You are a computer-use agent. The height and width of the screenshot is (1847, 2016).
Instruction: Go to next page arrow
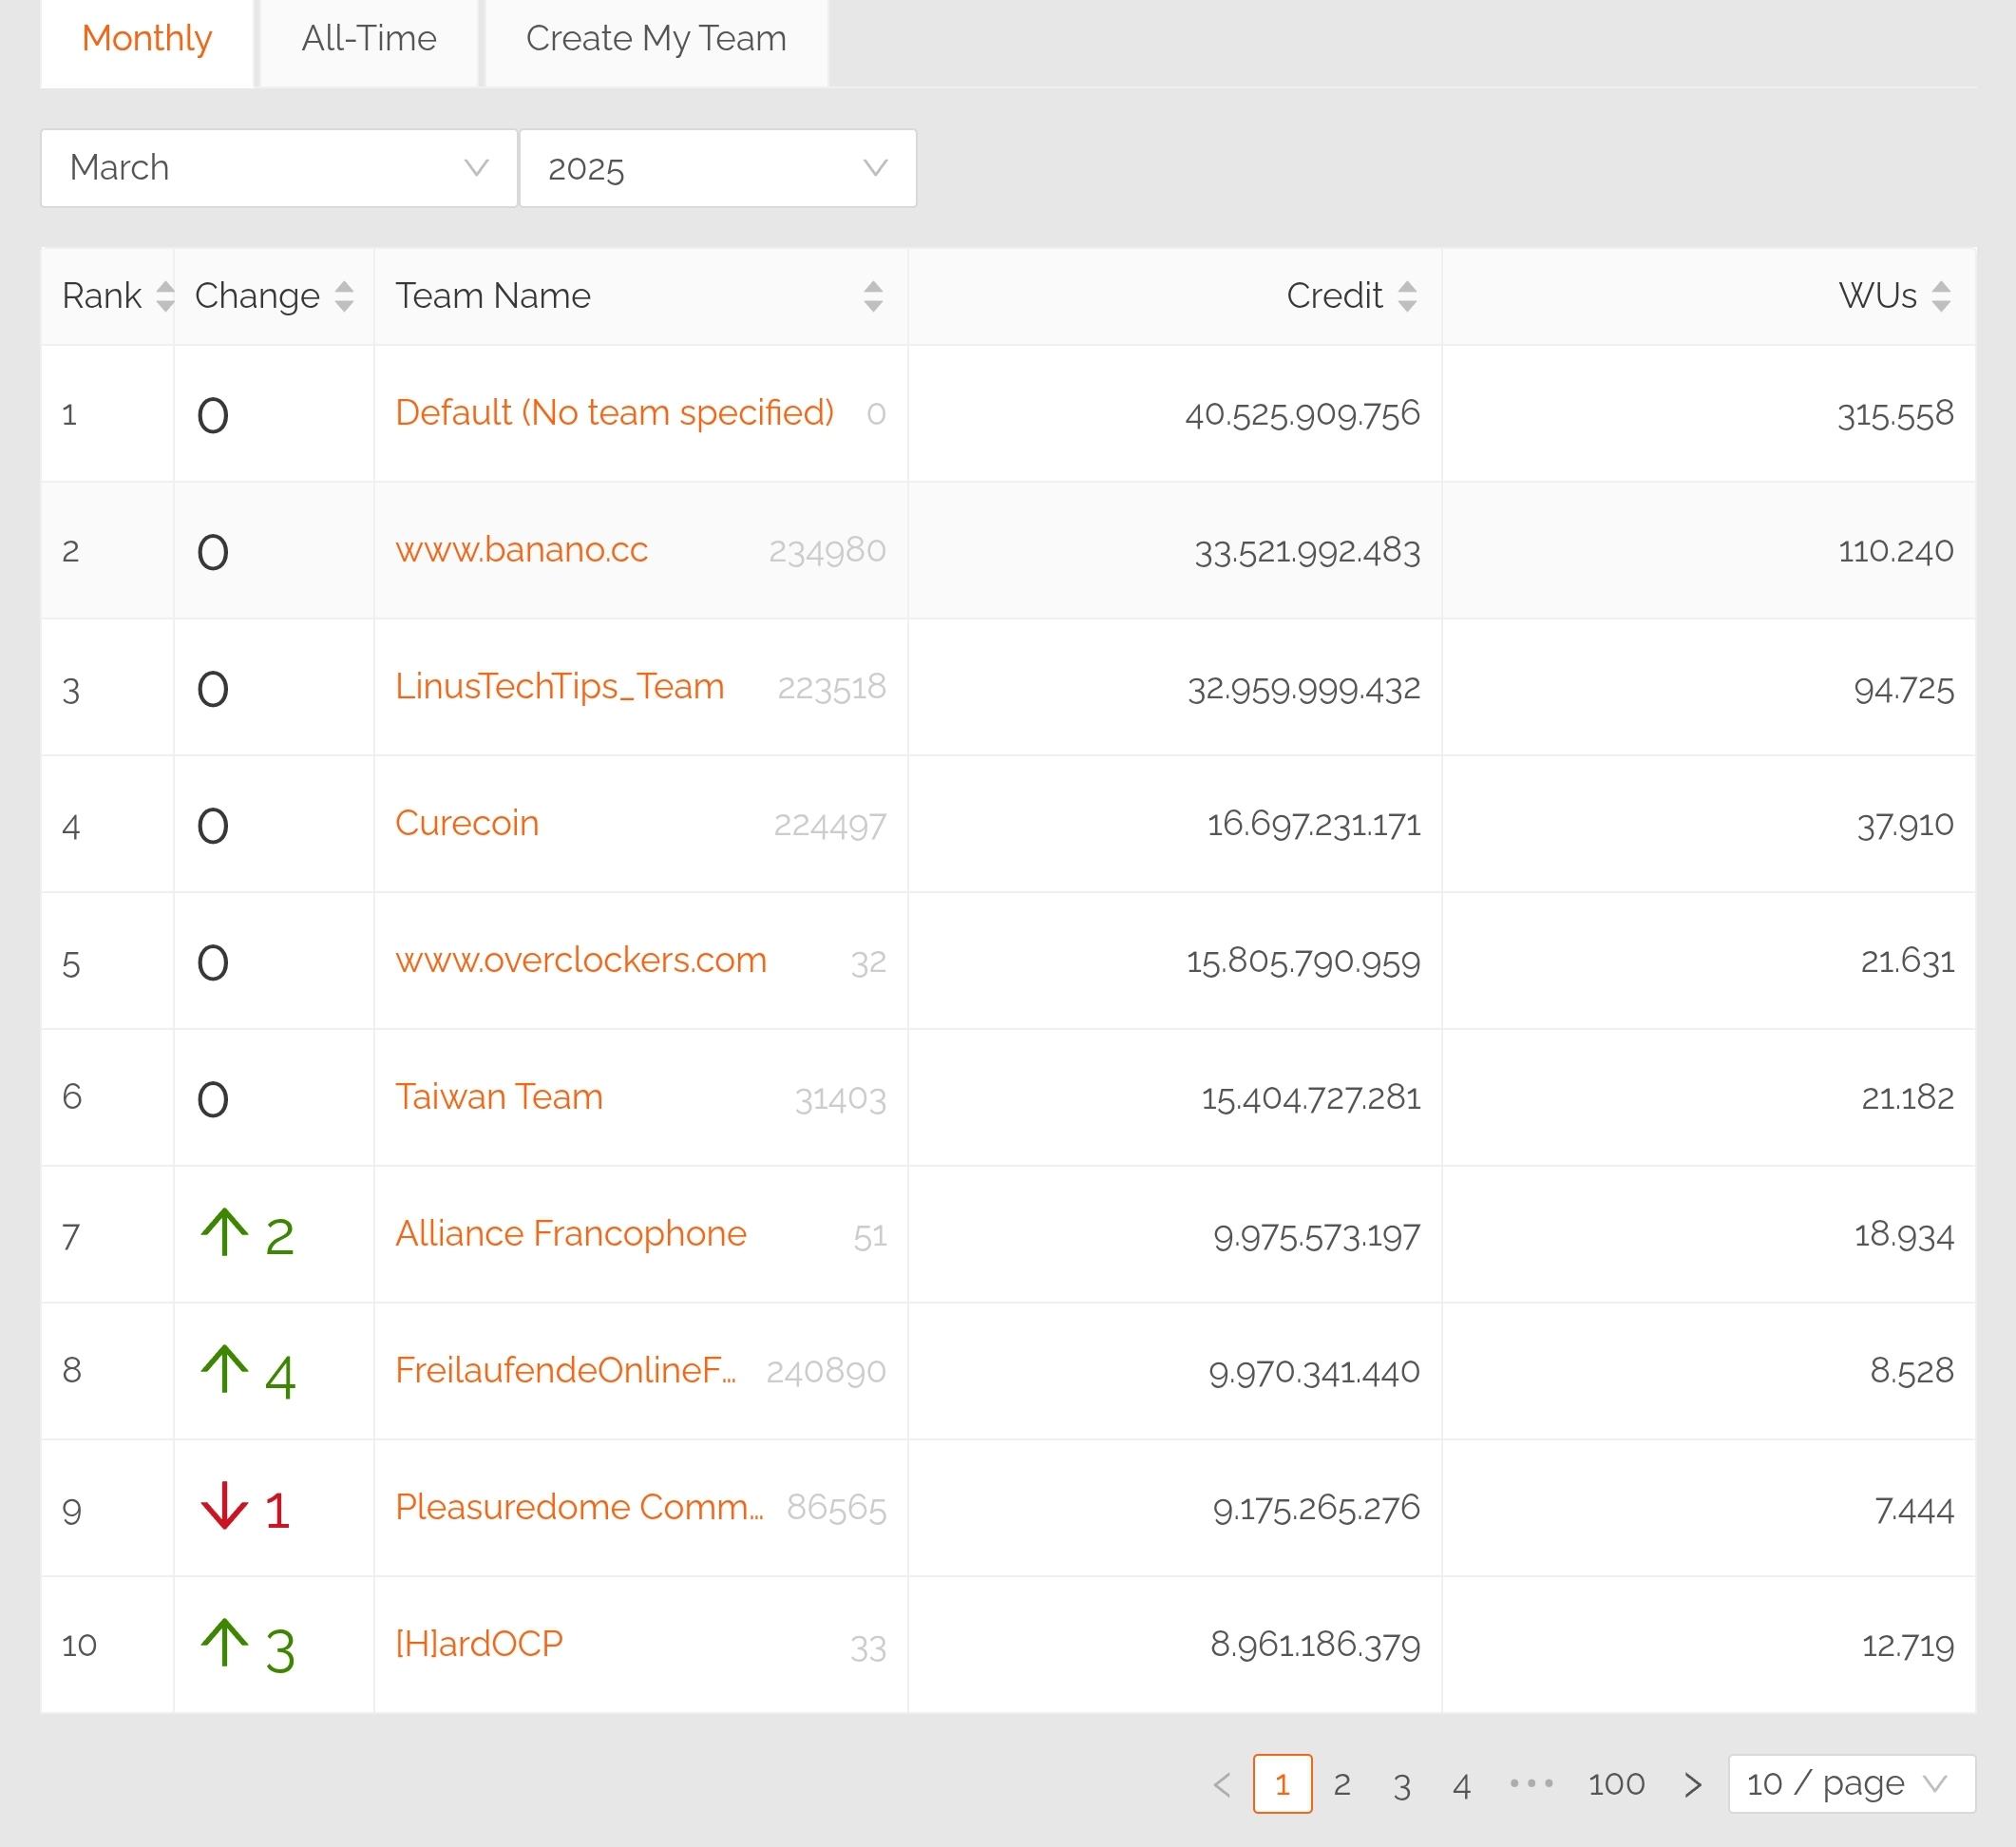pyautogui.click(x=1692, y=1784)
